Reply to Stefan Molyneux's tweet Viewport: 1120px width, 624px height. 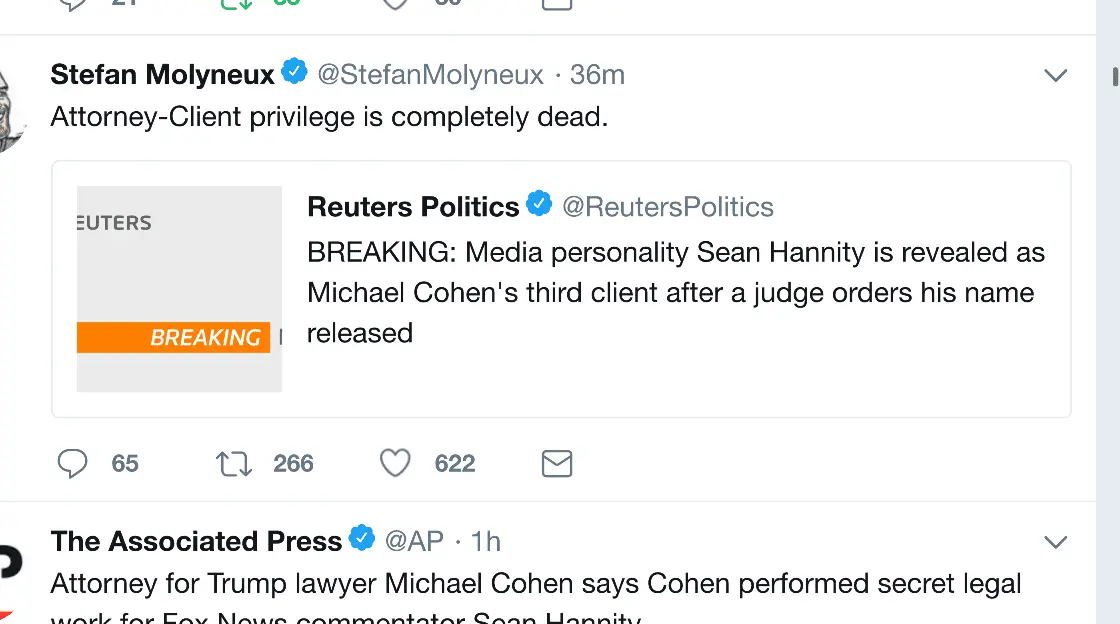point(73,464)
